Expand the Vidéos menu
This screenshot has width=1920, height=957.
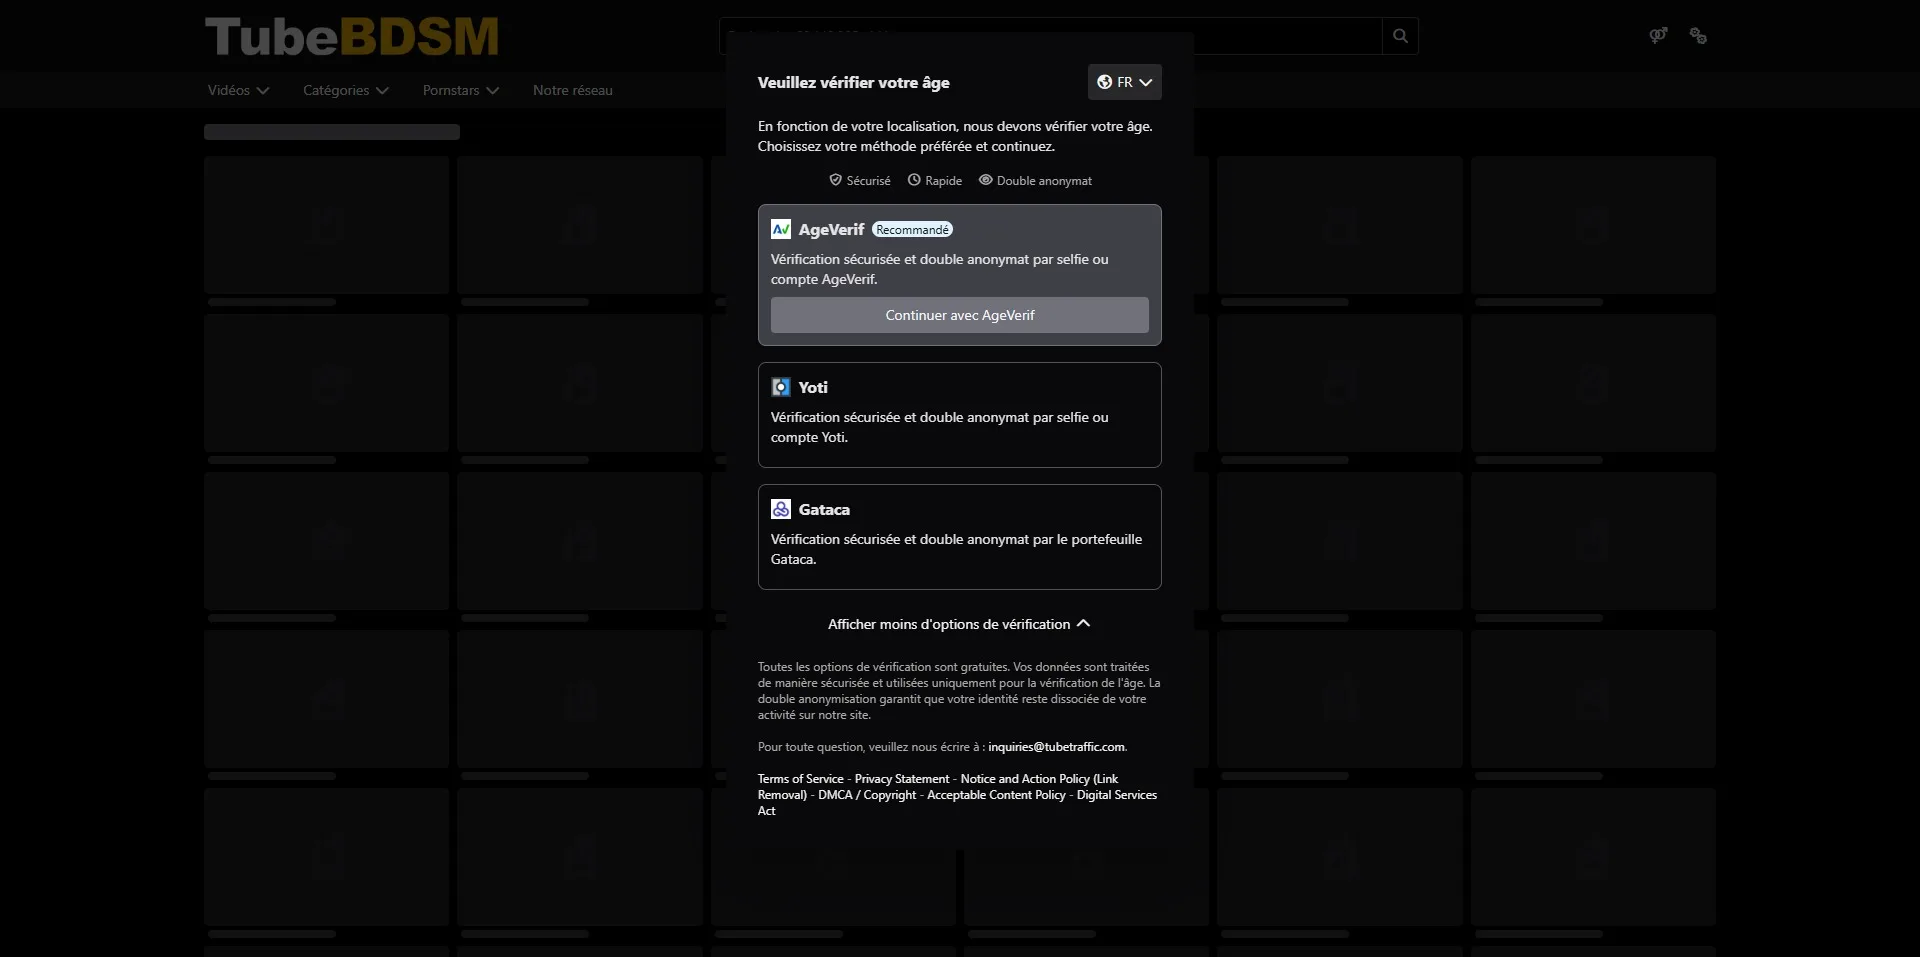point(238,90)
